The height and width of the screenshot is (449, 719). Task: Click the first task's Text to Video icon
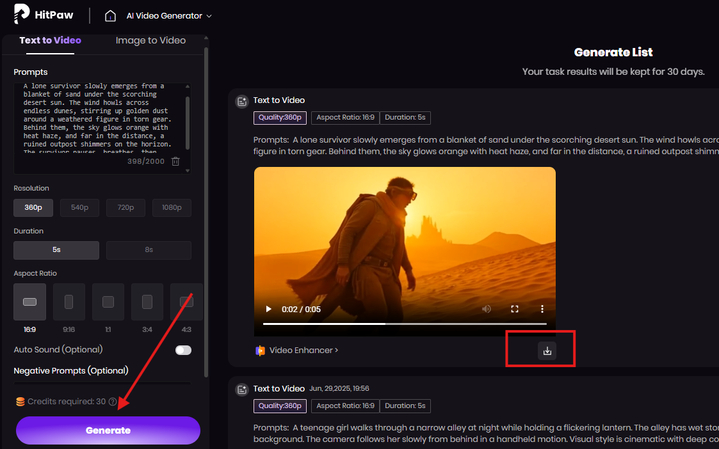(x=242, y=101)
